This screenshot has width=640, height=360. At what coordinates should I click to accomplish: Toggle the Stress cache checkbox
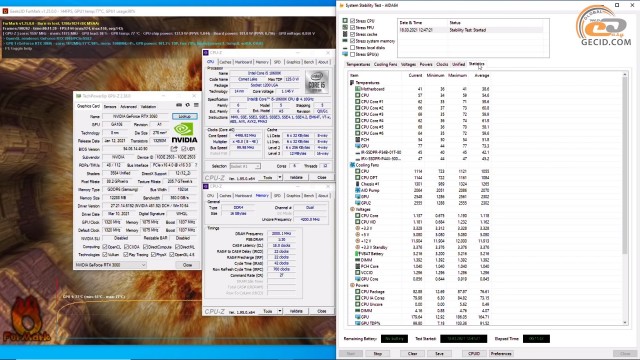point(352,34)
